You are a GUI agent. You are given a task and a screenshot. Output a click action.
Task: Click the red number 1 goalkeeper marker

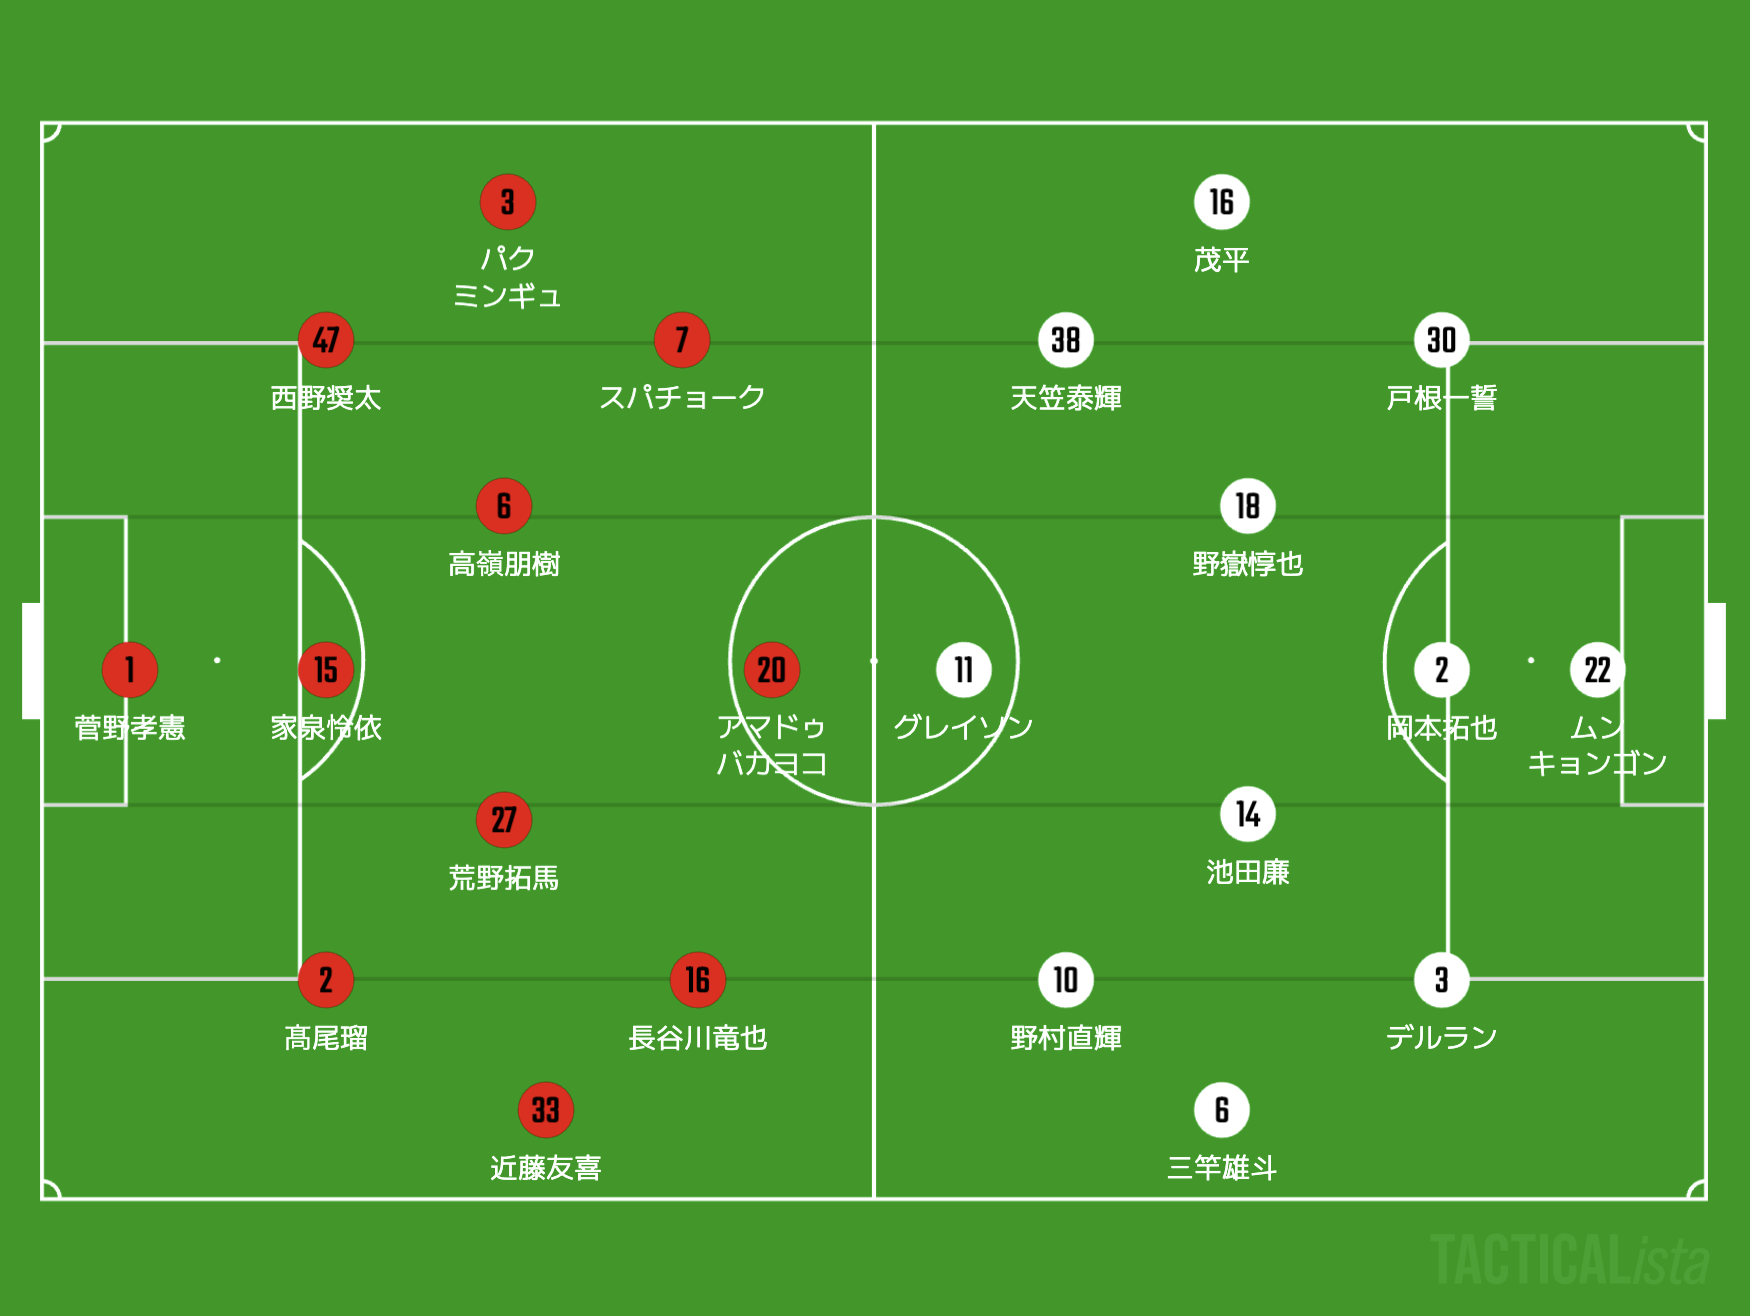click(x=130, y=669)
